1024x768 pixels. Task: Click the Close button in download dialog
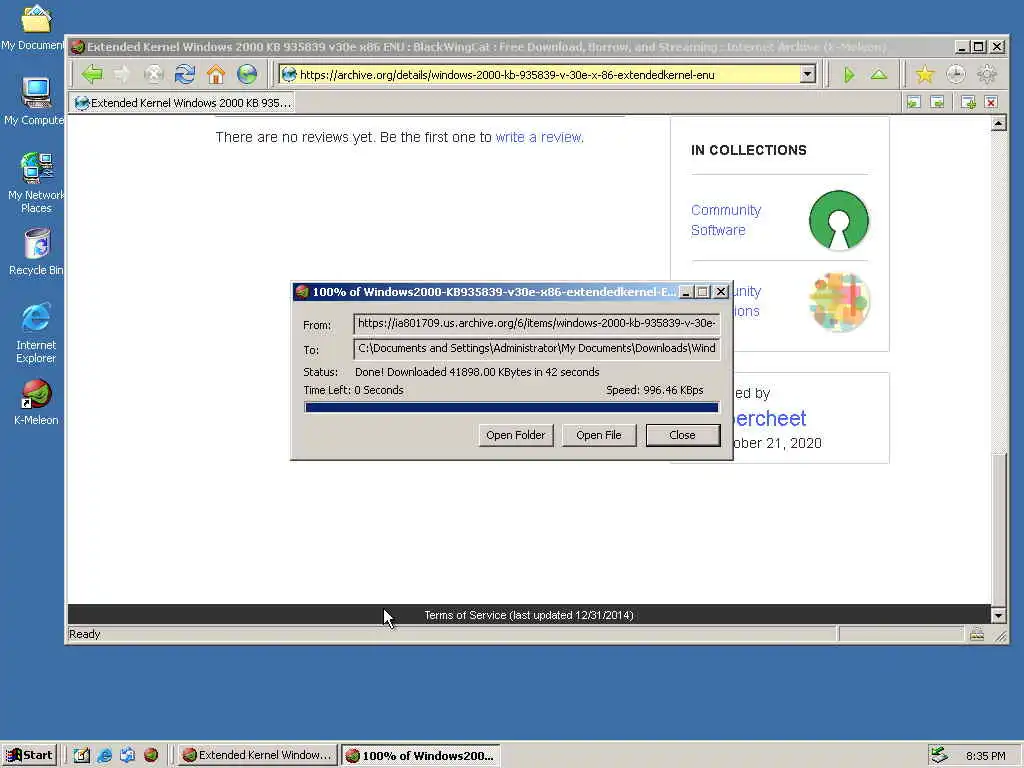[682, 435]
